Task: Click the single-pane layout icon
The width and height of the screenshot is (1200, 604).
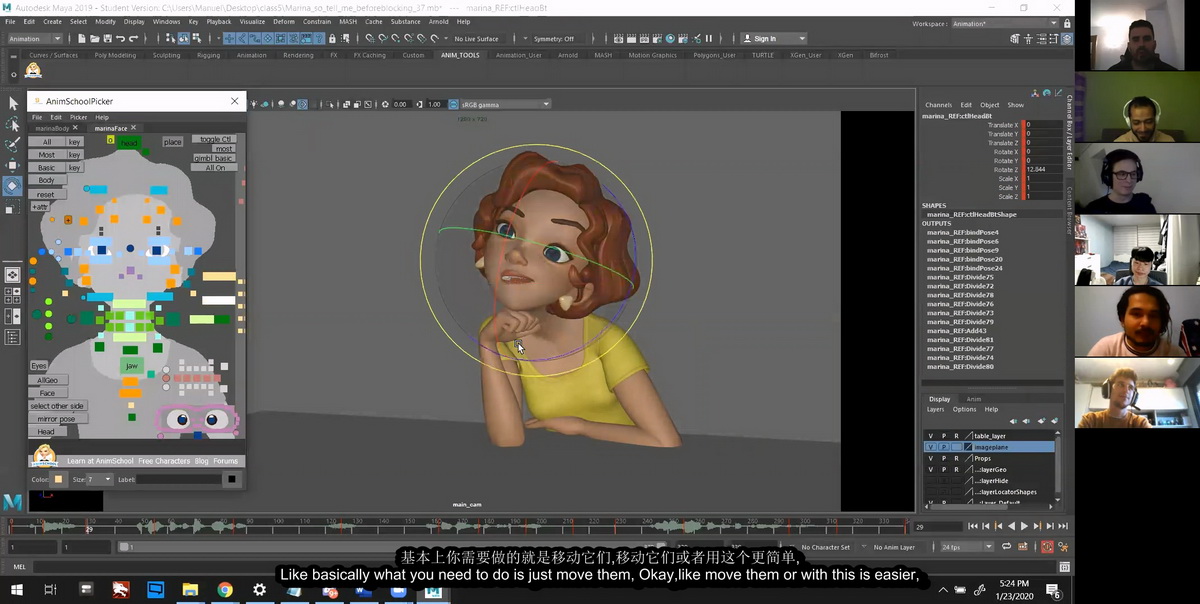Action: 13,274
